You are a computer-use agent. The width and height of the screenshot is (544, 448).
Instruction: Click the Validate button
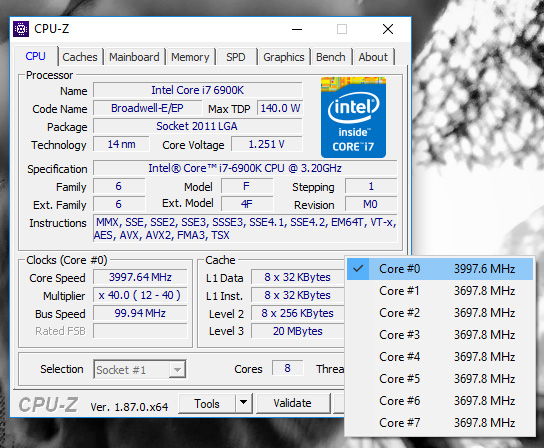tap(292, 404)
